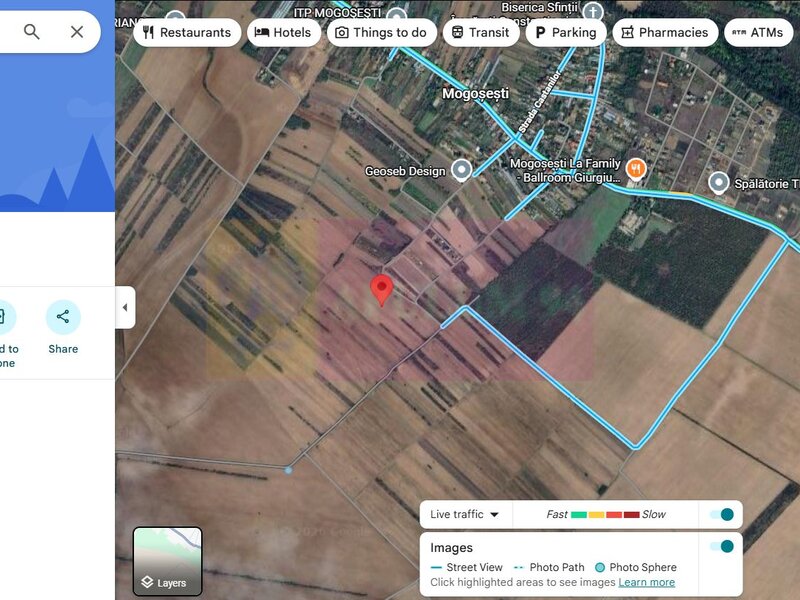Show ATMs on the map
The height and width of the screenshot is (600, 800).
pyautogui.click(x=758, y=33)
